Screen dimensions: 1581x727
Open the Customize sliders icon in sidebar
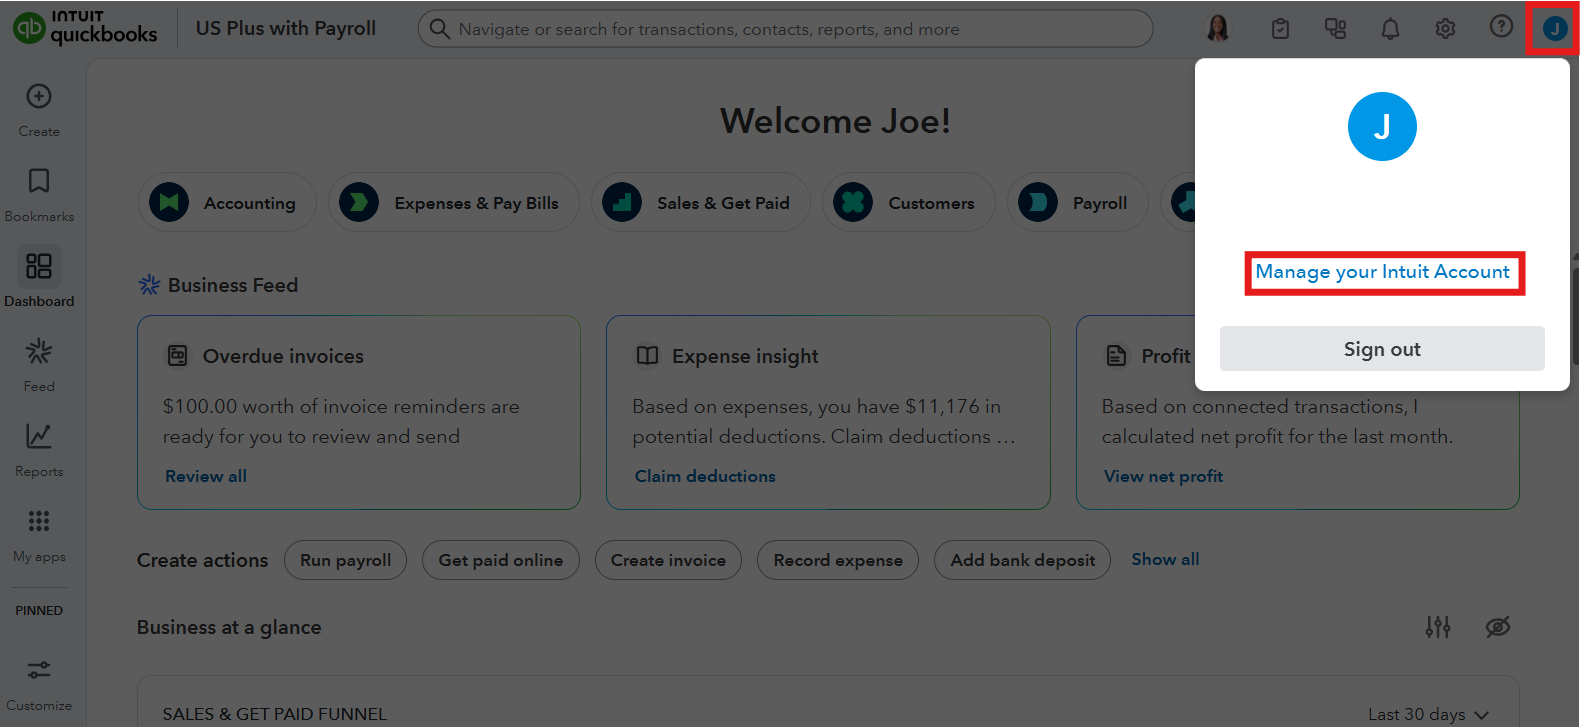point(39,670)
